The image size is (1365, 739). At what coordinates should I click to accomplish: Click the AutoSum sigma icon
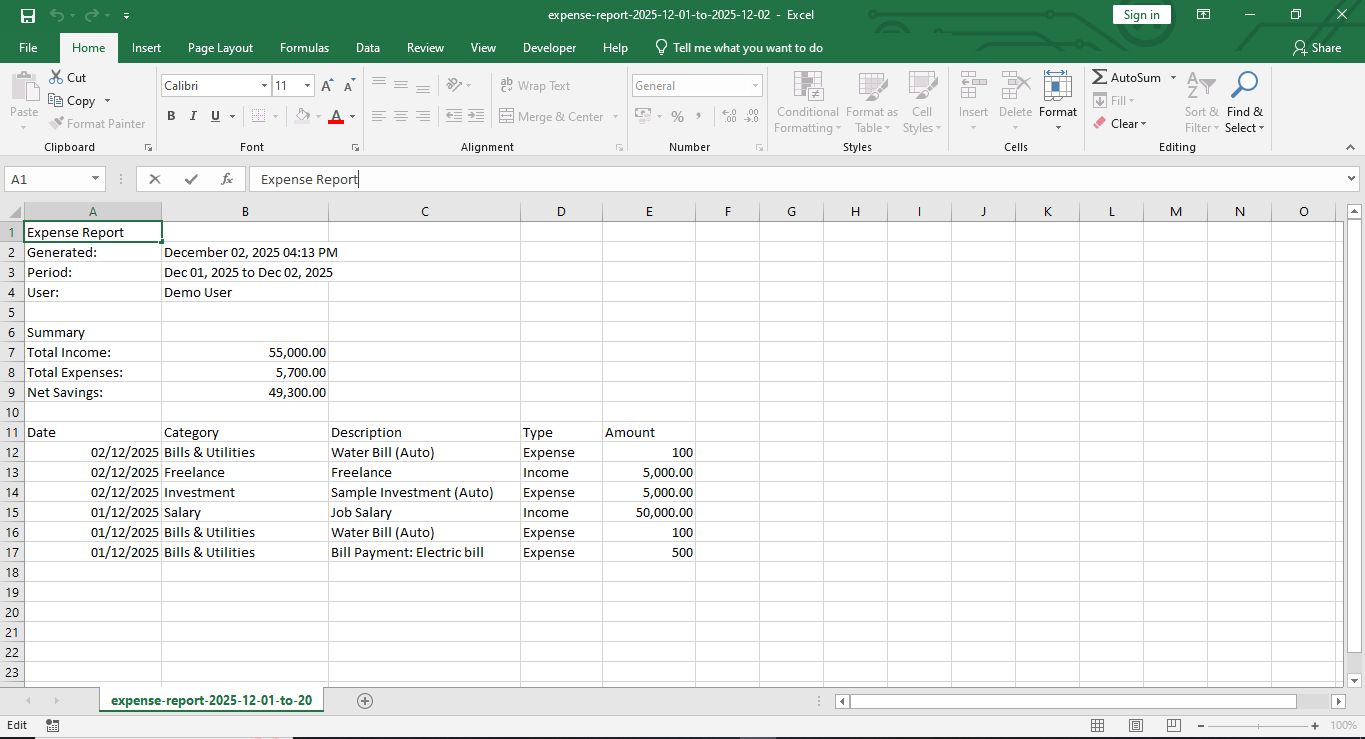click(x=1100, y=77)
